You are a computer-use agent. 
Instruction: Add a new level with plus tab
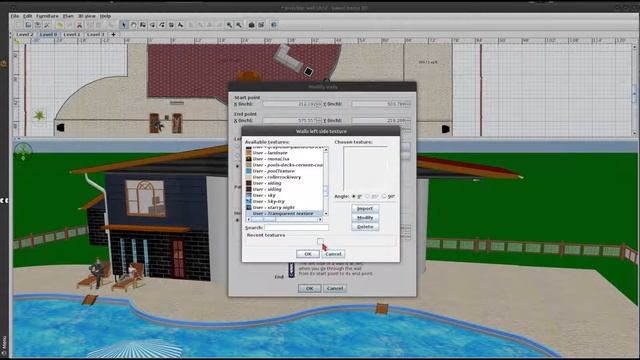[113, 35]
